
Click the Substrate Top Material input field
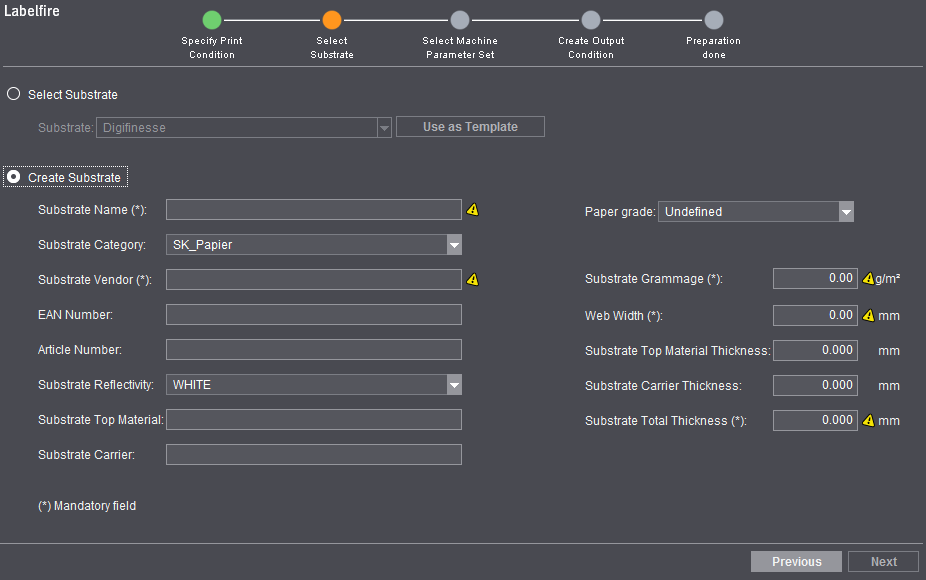tap(314, 419)
